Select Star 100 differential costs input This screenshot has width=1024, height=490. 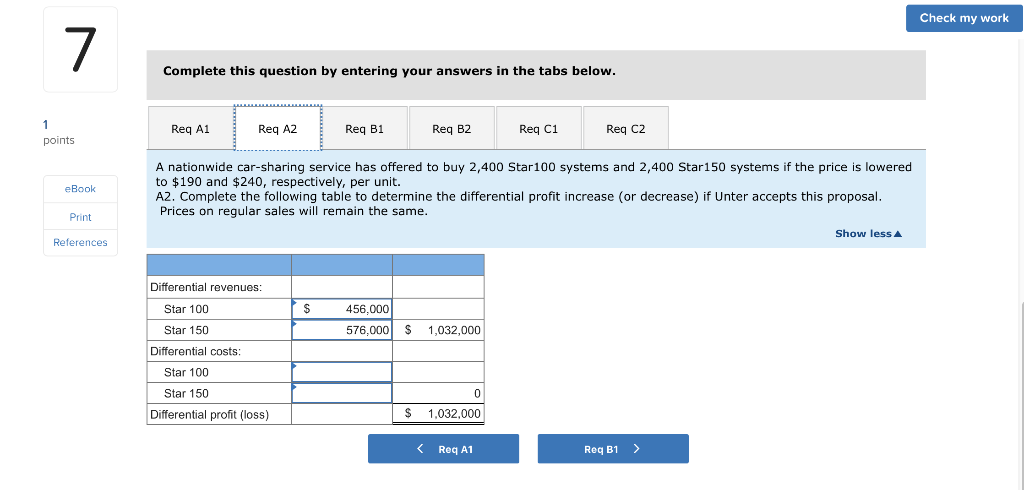[x=342, y=372]
